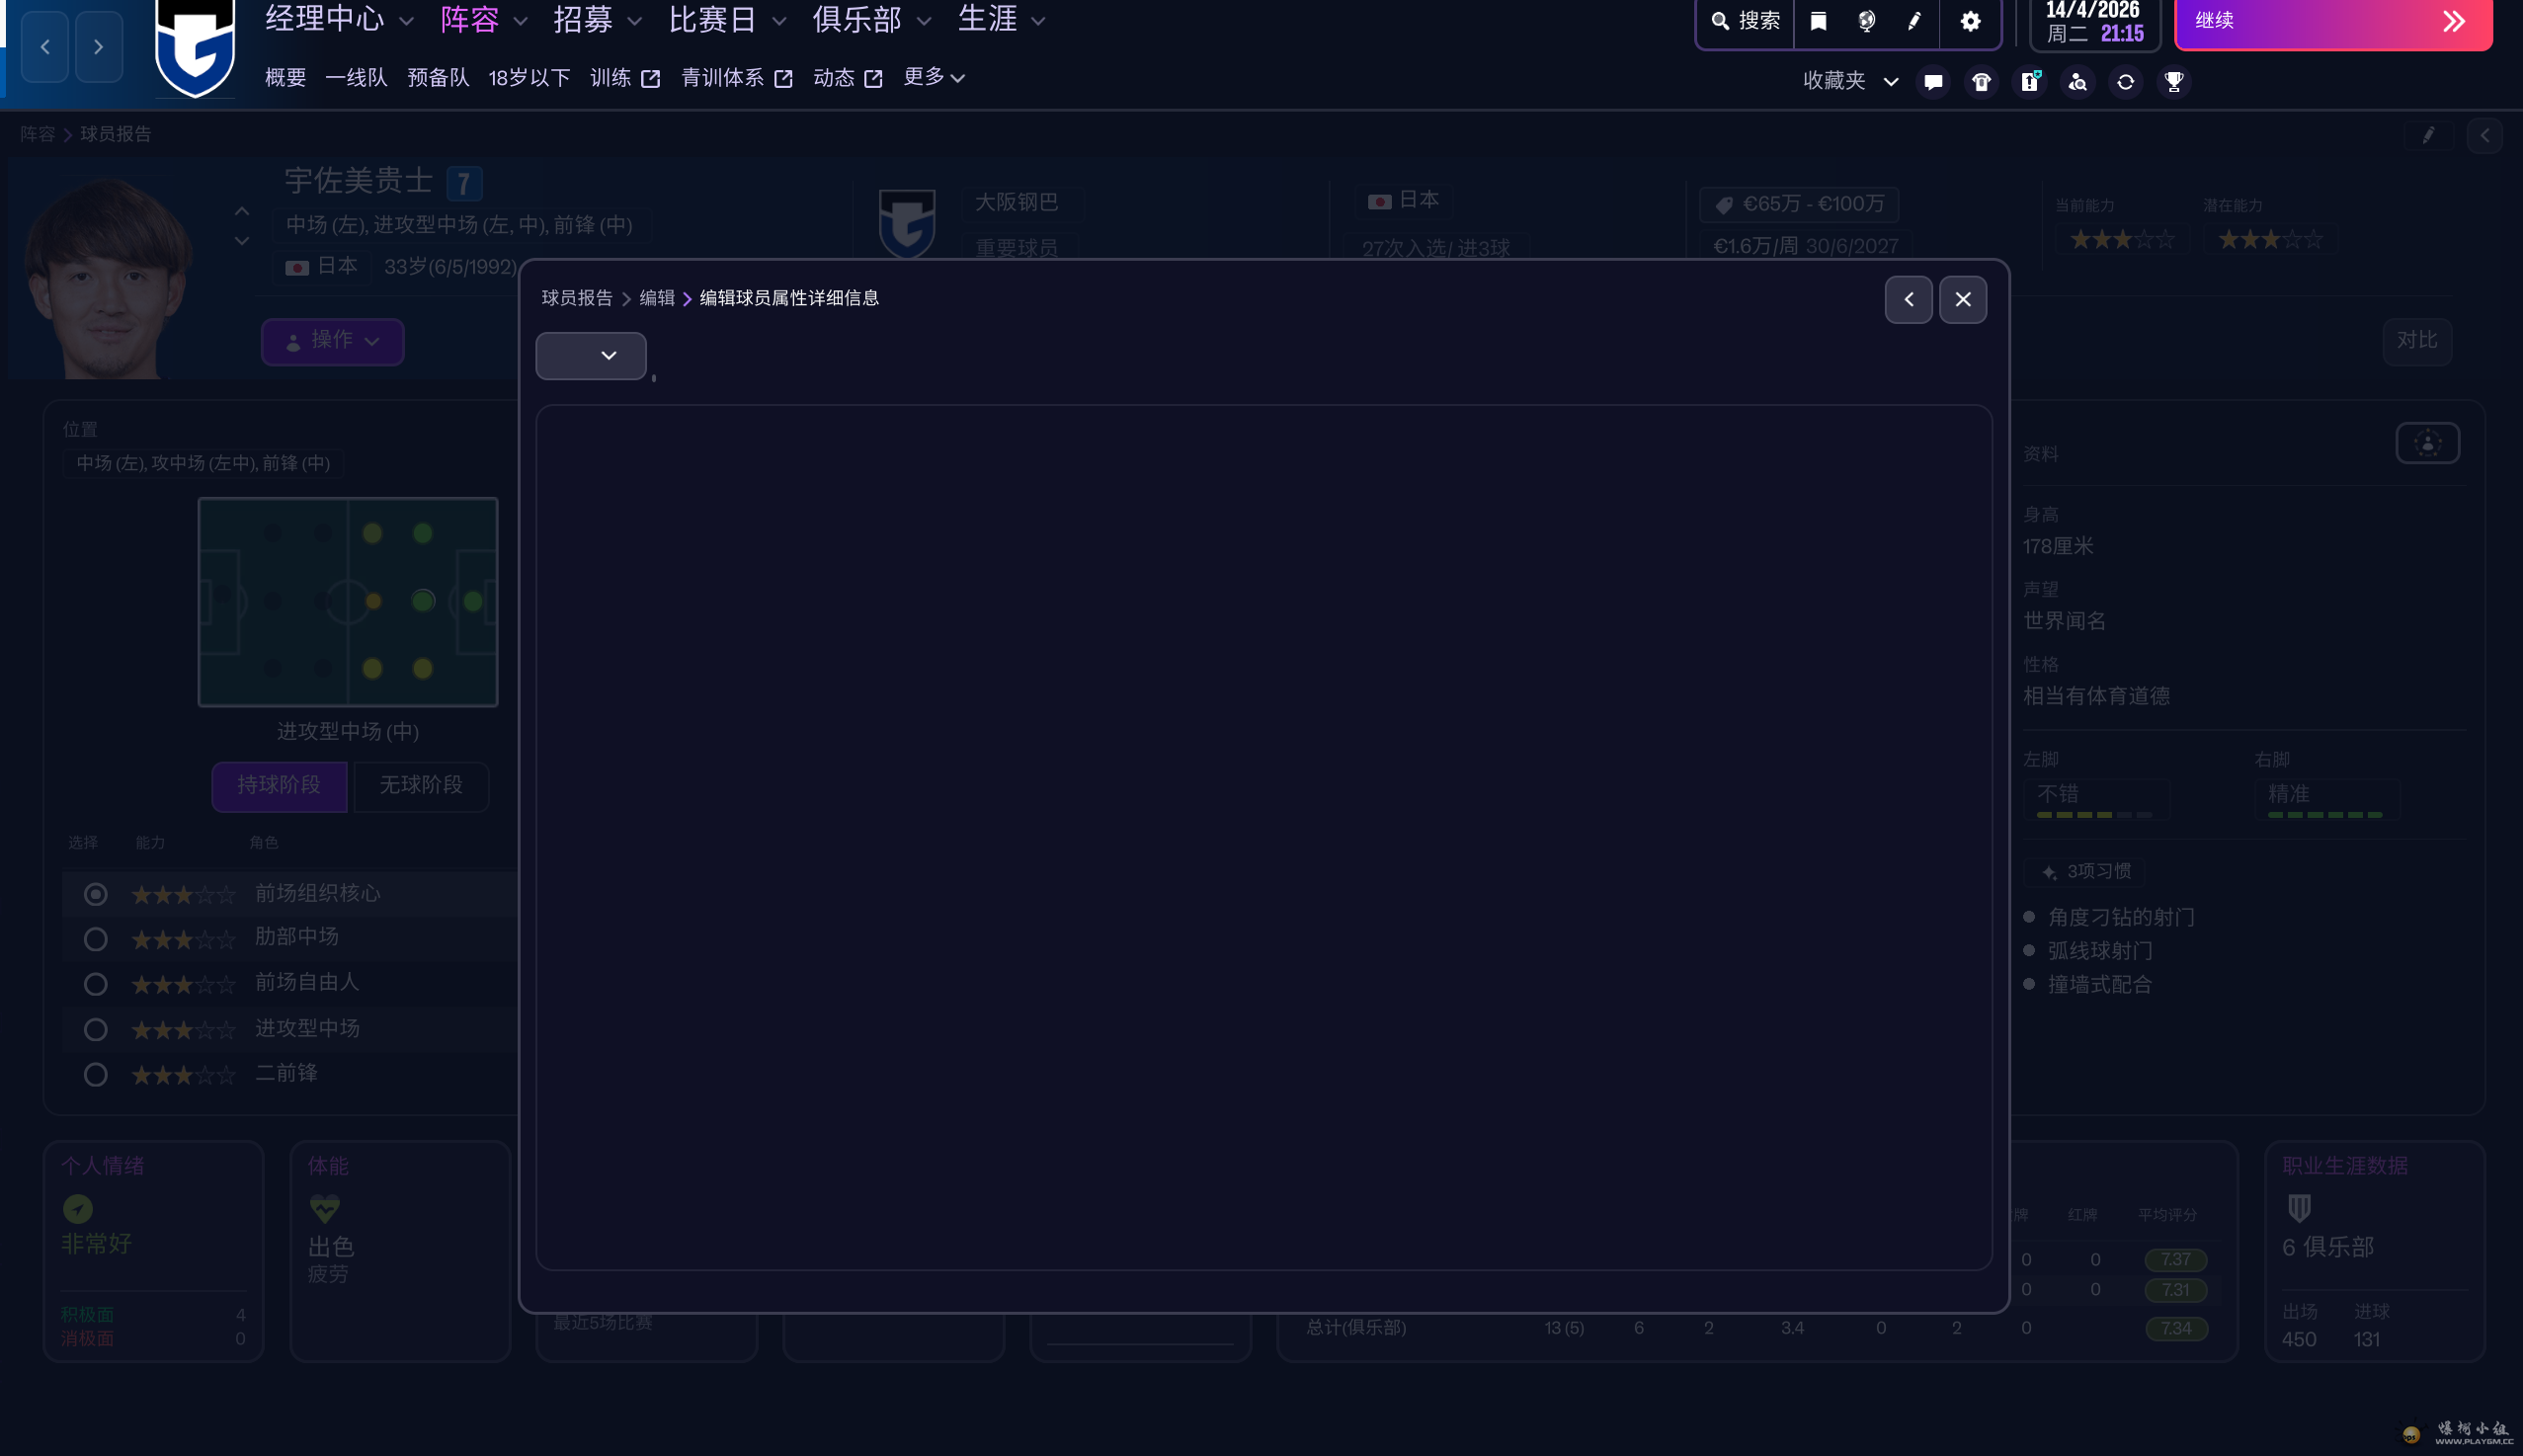Click the pencil edit icon in top bar

click(1914, 21)
